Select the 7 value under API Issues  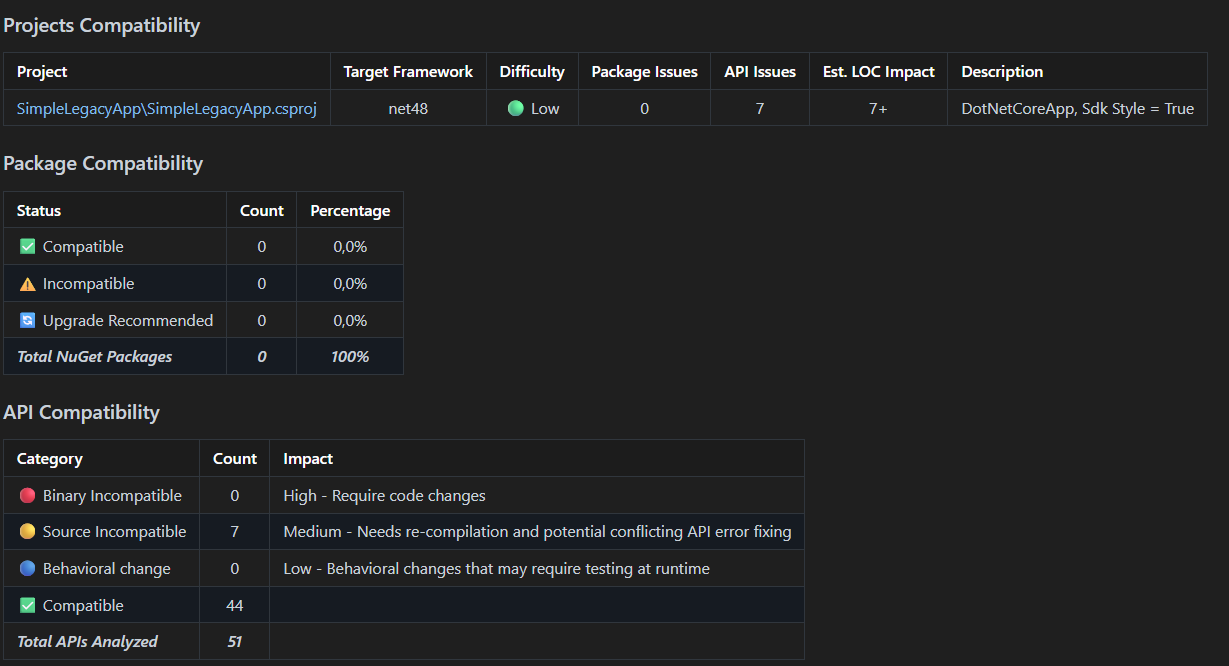click(760, 108)
